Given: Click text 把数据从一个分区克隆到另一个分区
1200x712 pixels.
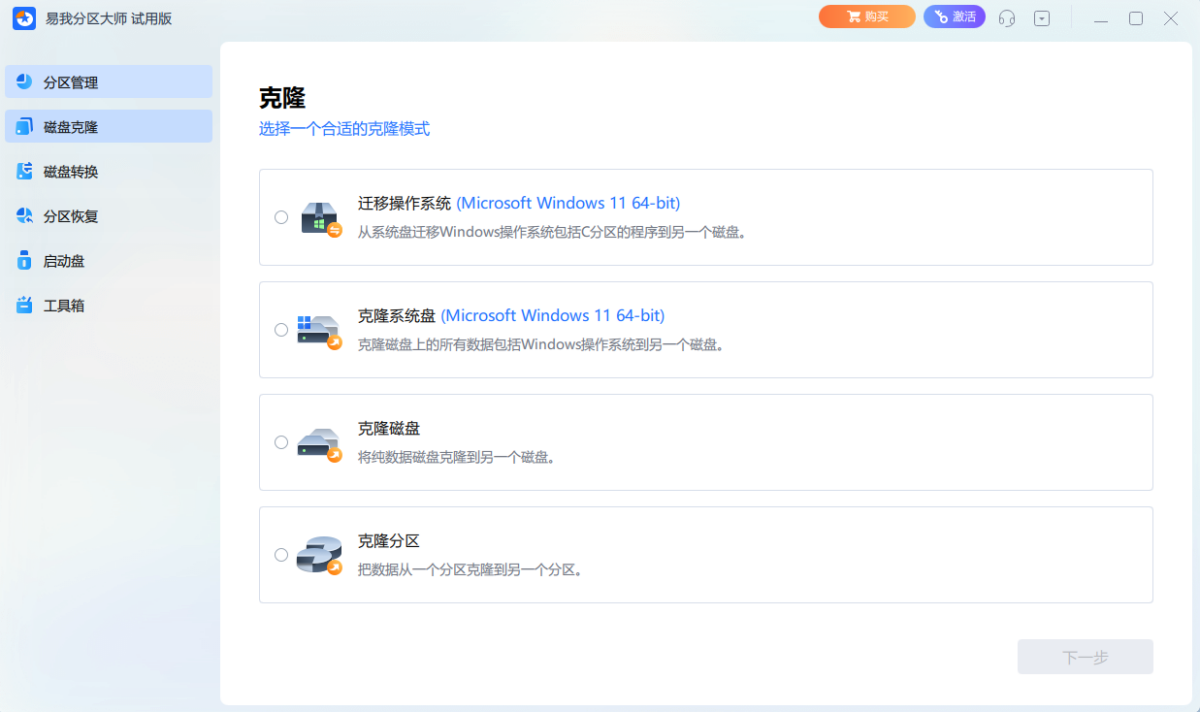Looking at the screenshot, I should coord(470,570).
